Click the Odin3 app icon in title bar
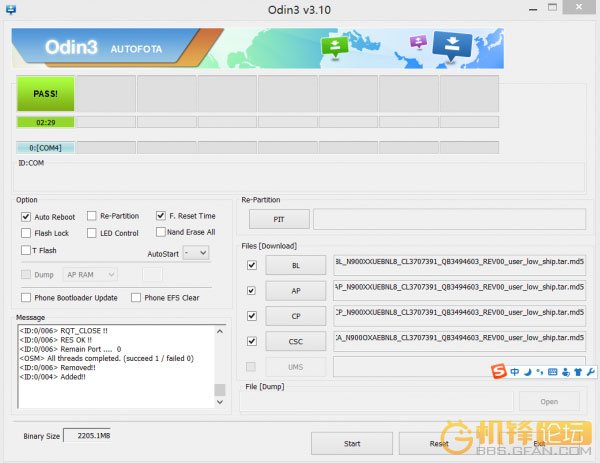The width and height of the screenshot is (600, 463). click(11, 9)
